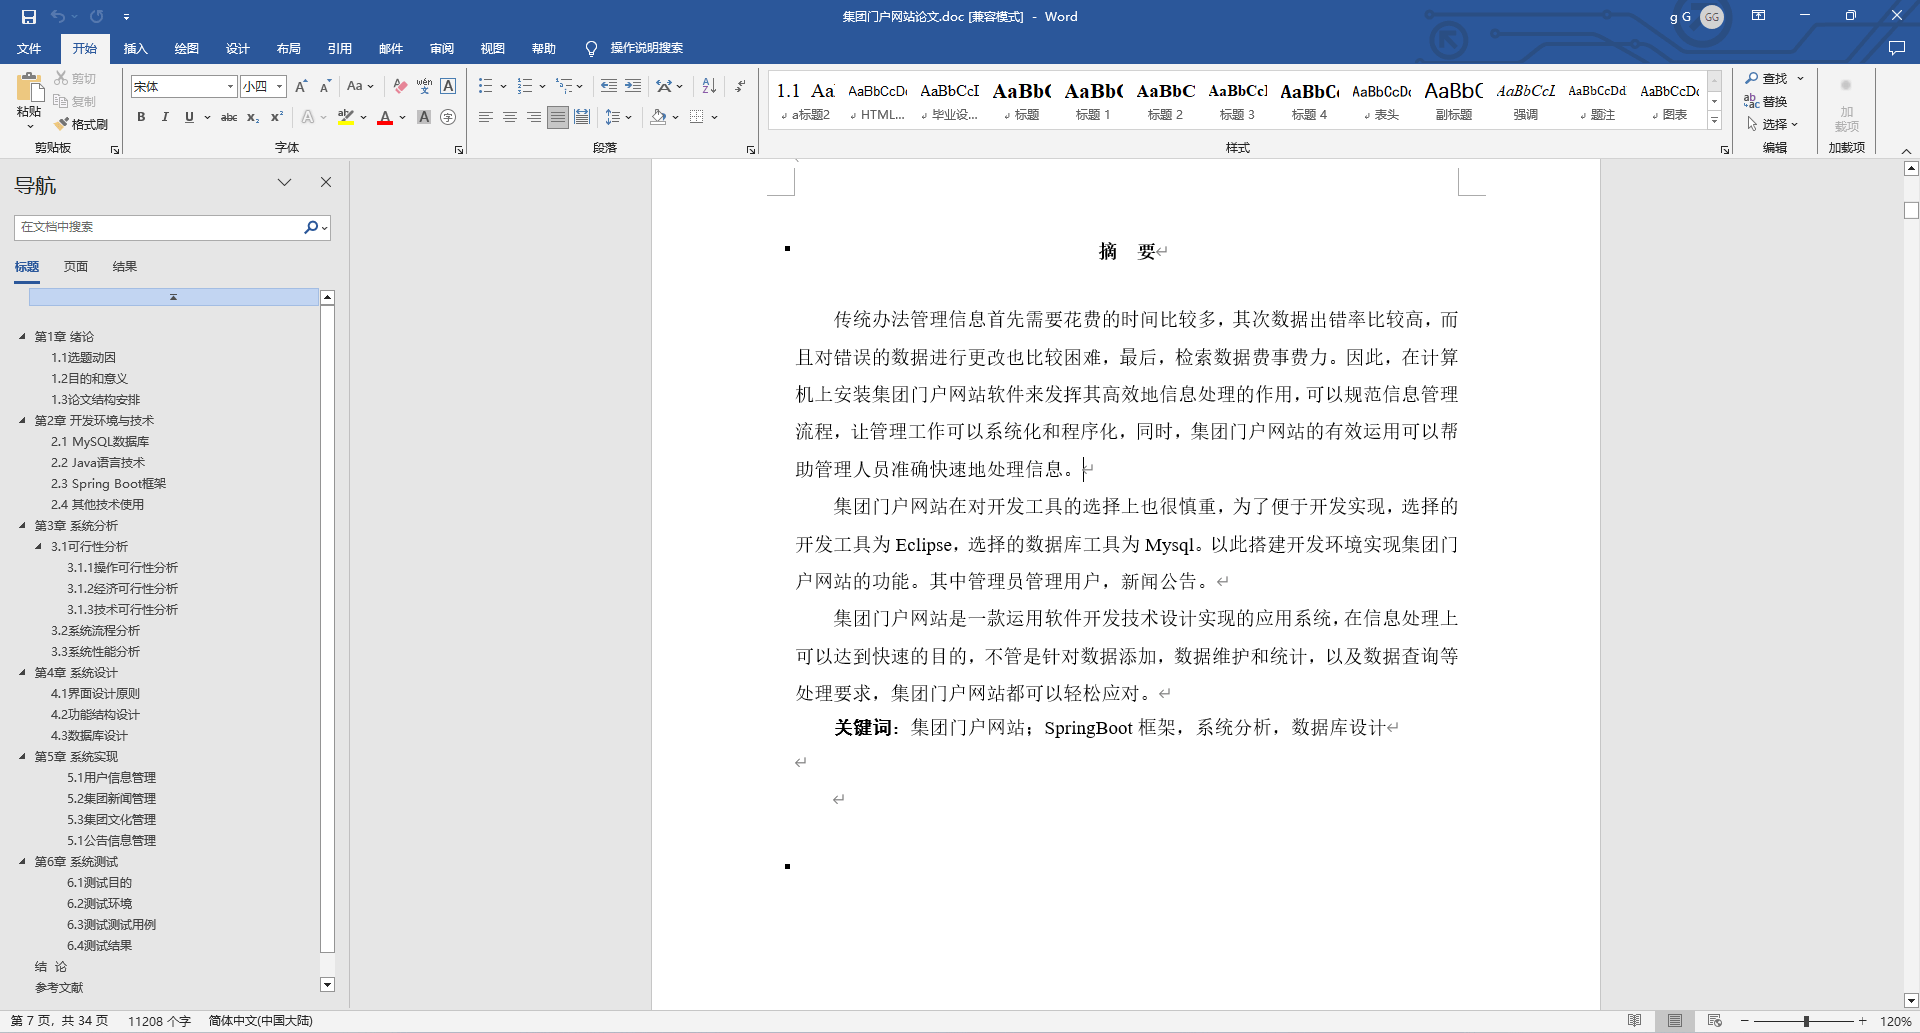The height and width of the screenshot is (1033, 1920).
Task: Activate the Format Painter (格式刷)
Action: click(x=81, y=124)
